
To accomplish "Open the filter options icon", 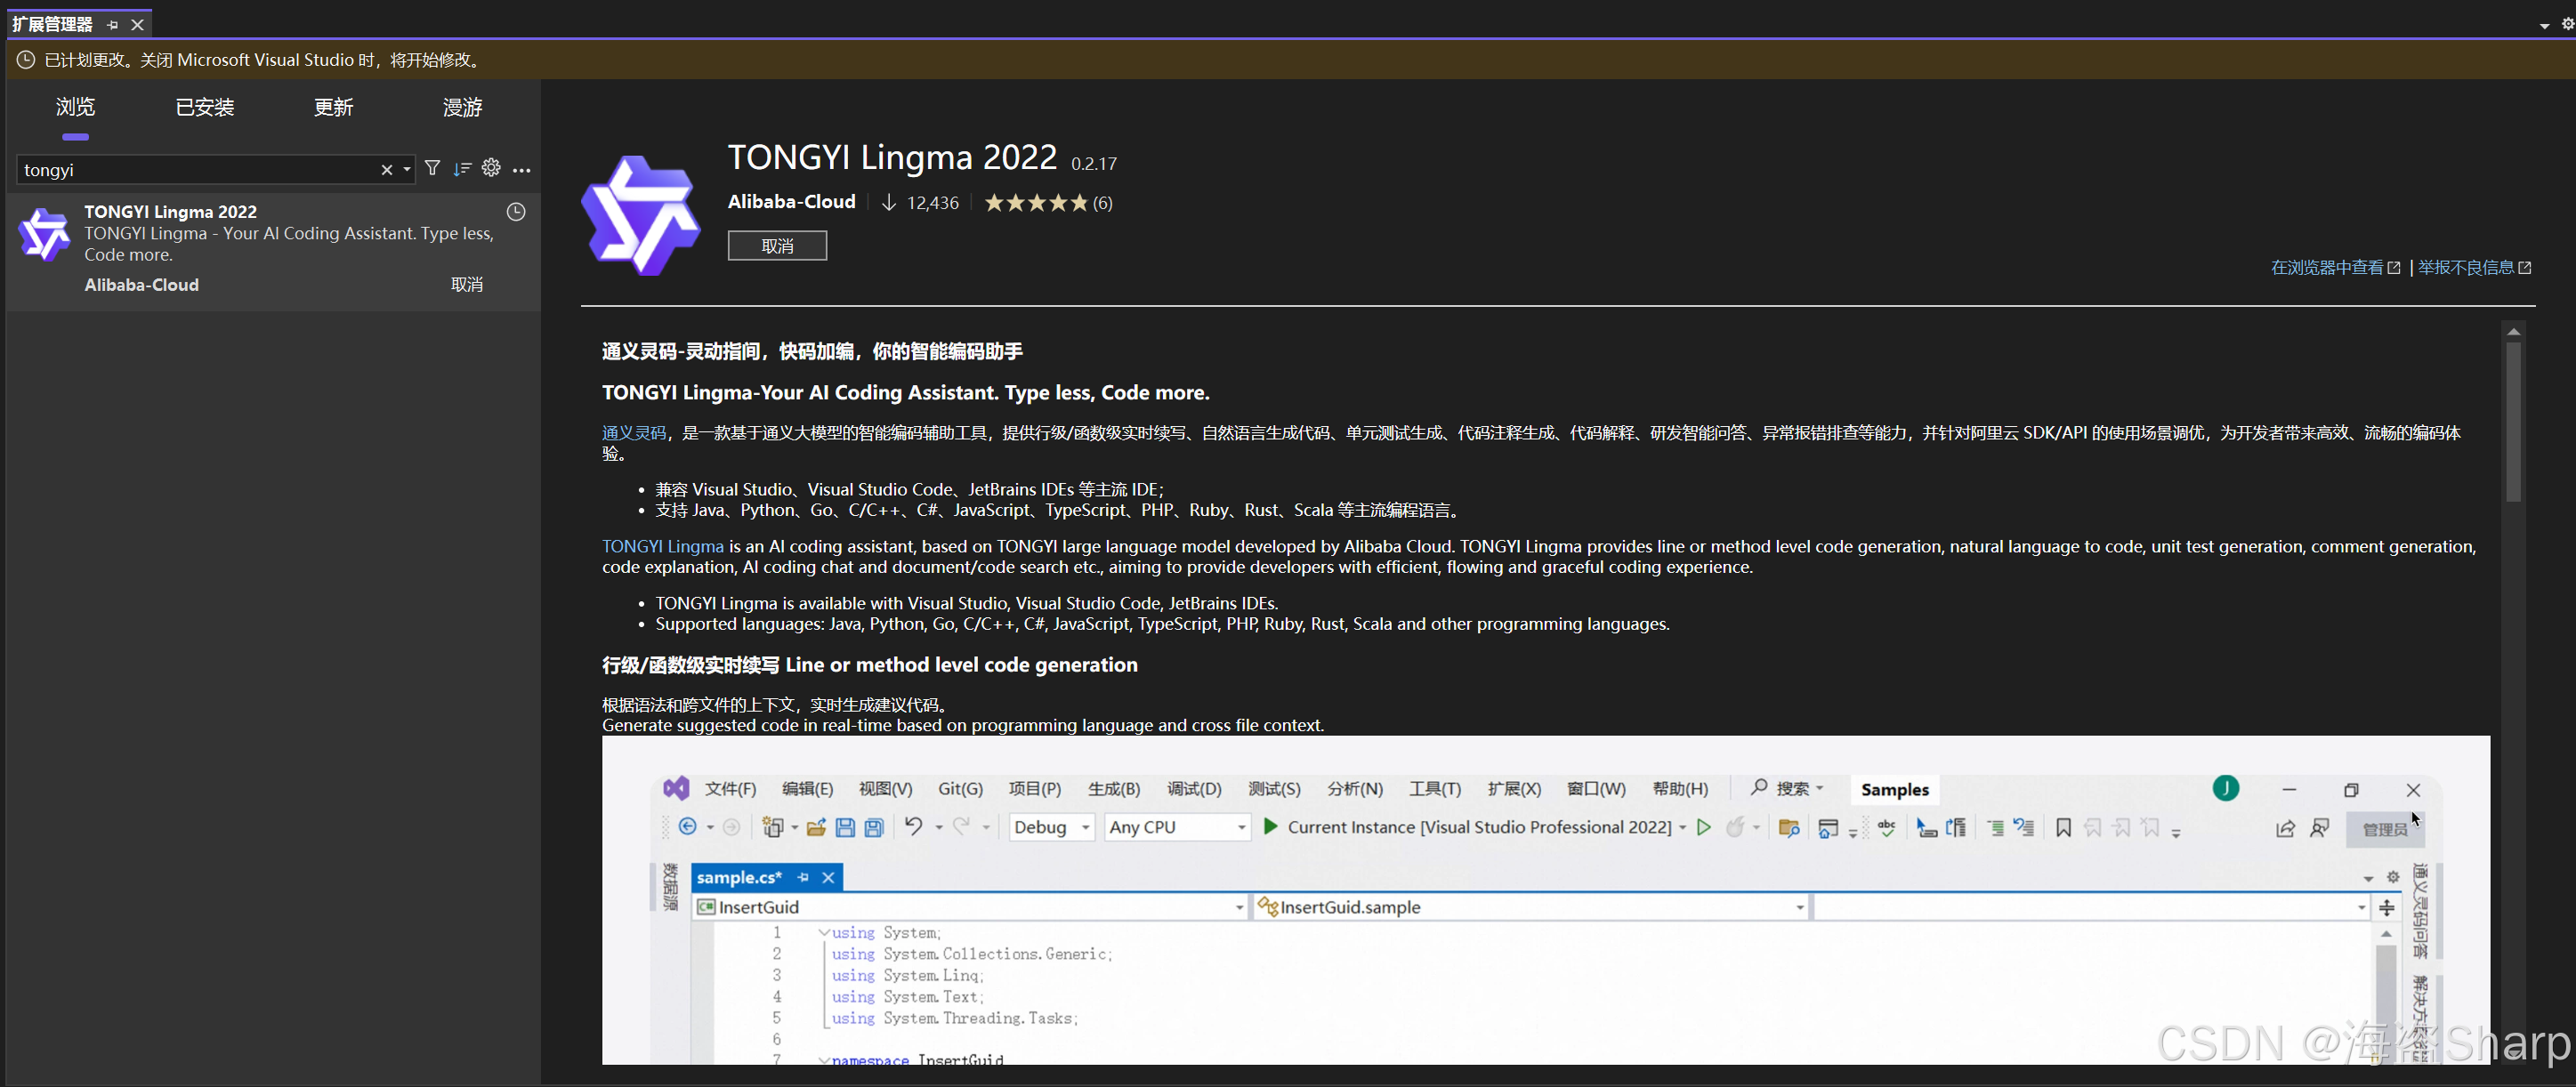I will coord(432,168).
